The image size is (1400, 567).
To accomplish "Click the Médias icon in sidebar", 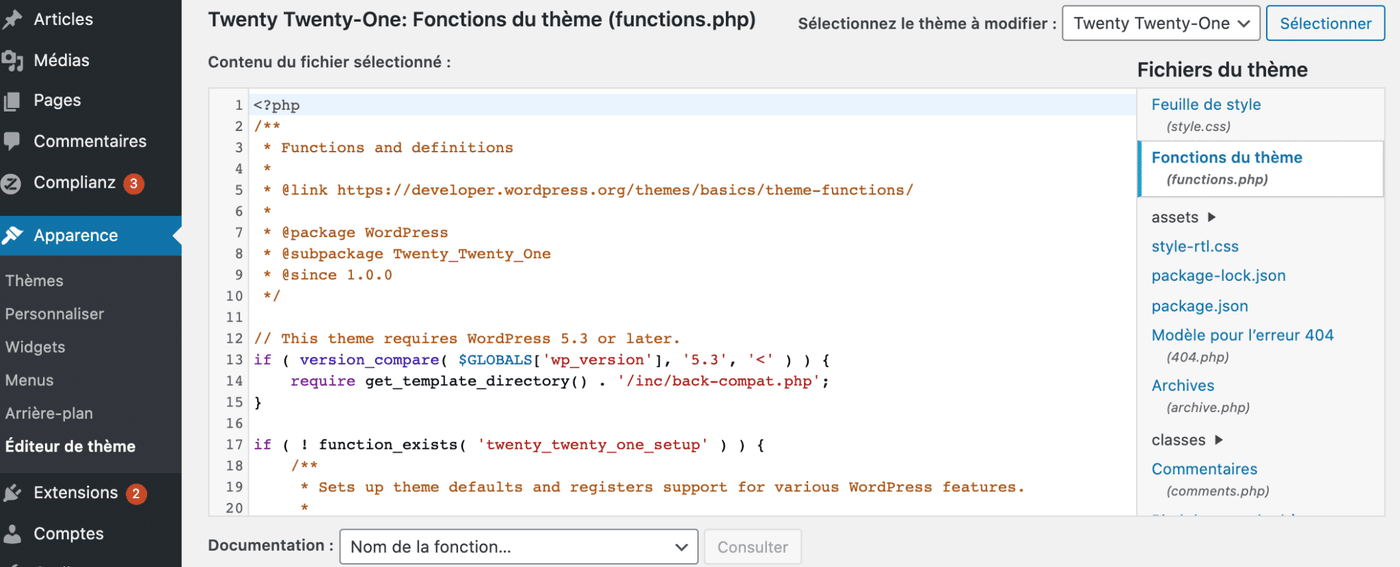I will click(12, 61).
